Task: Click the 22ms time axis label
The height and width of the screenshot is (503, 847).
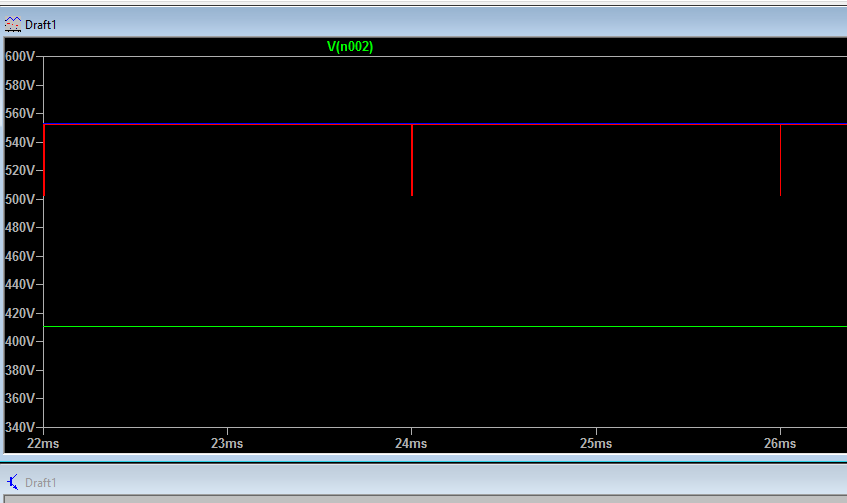Action: 43,444
